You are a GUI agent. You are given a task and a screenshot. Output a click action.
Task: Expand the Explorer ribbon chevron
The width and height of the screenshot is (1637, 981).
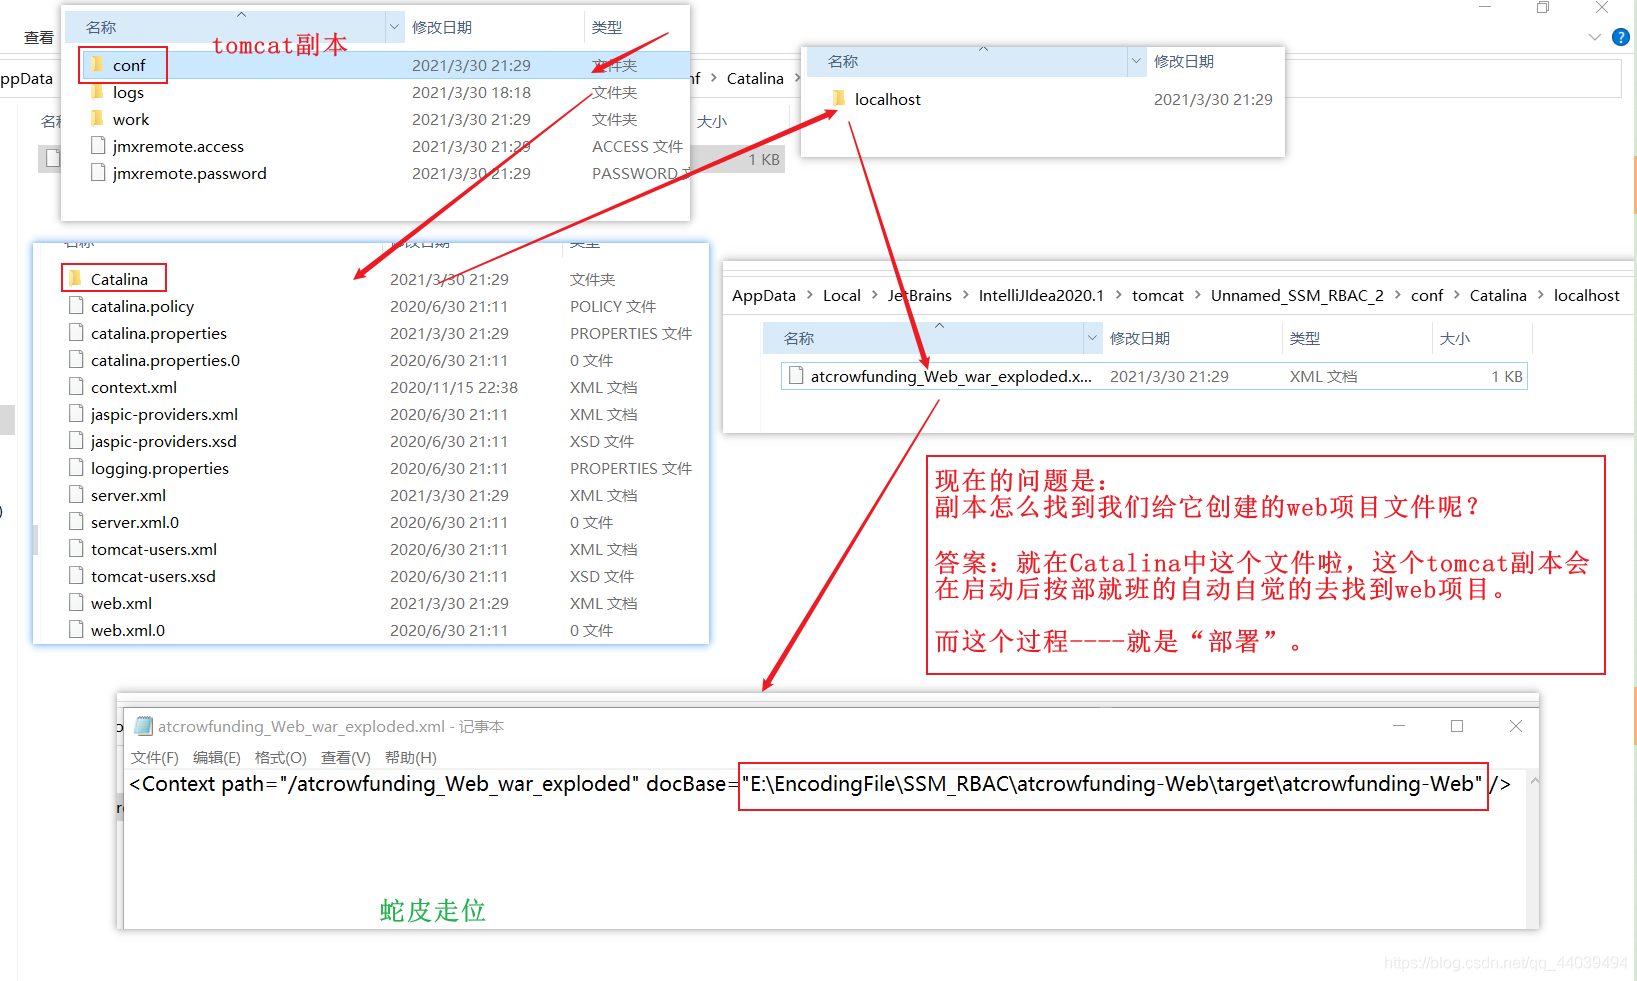(1594, 37)
